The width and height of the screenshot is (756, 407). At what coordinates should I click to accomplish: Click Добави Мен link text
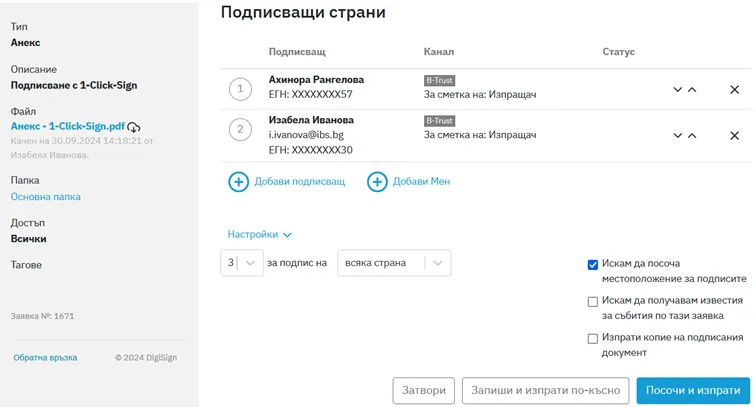(x=421, y=181)
